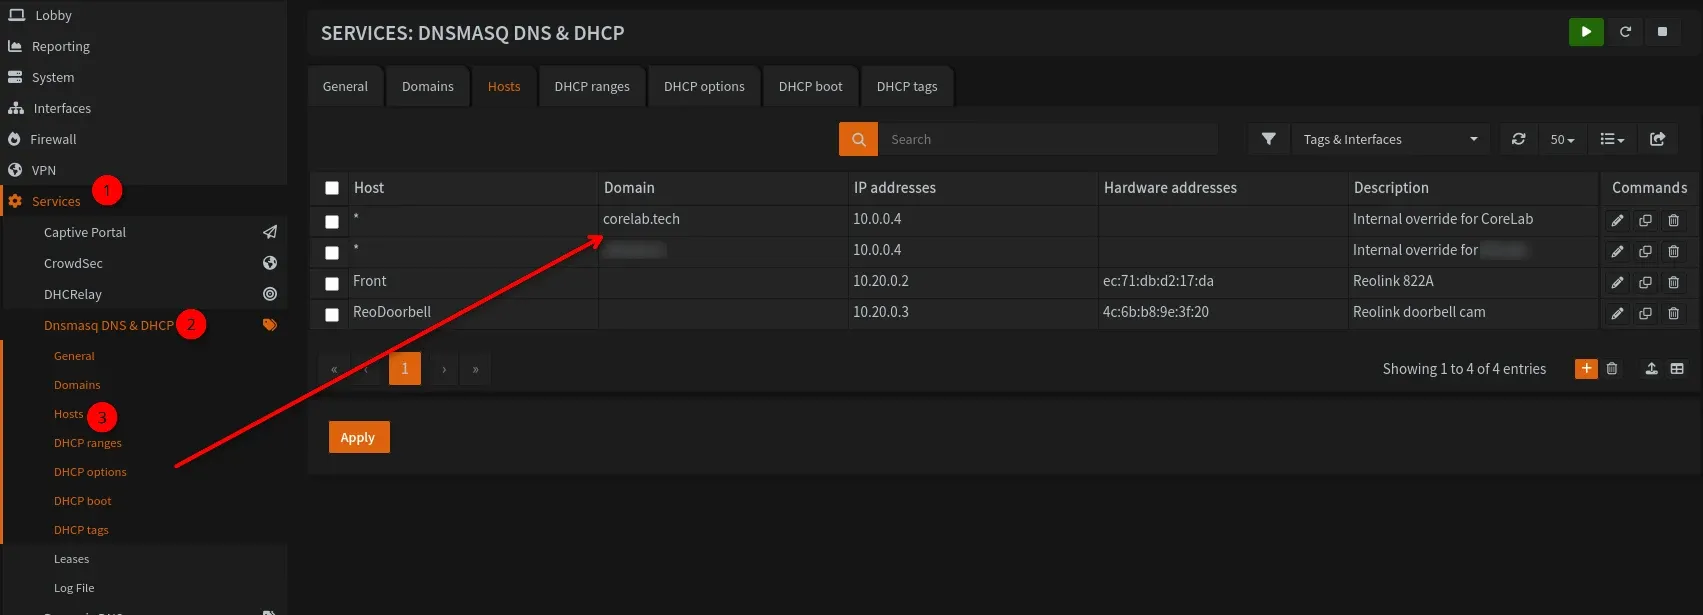The image size is (1703, 615).
Task: Go to page 1 in pagination
Action: click(x=405, y=369)
